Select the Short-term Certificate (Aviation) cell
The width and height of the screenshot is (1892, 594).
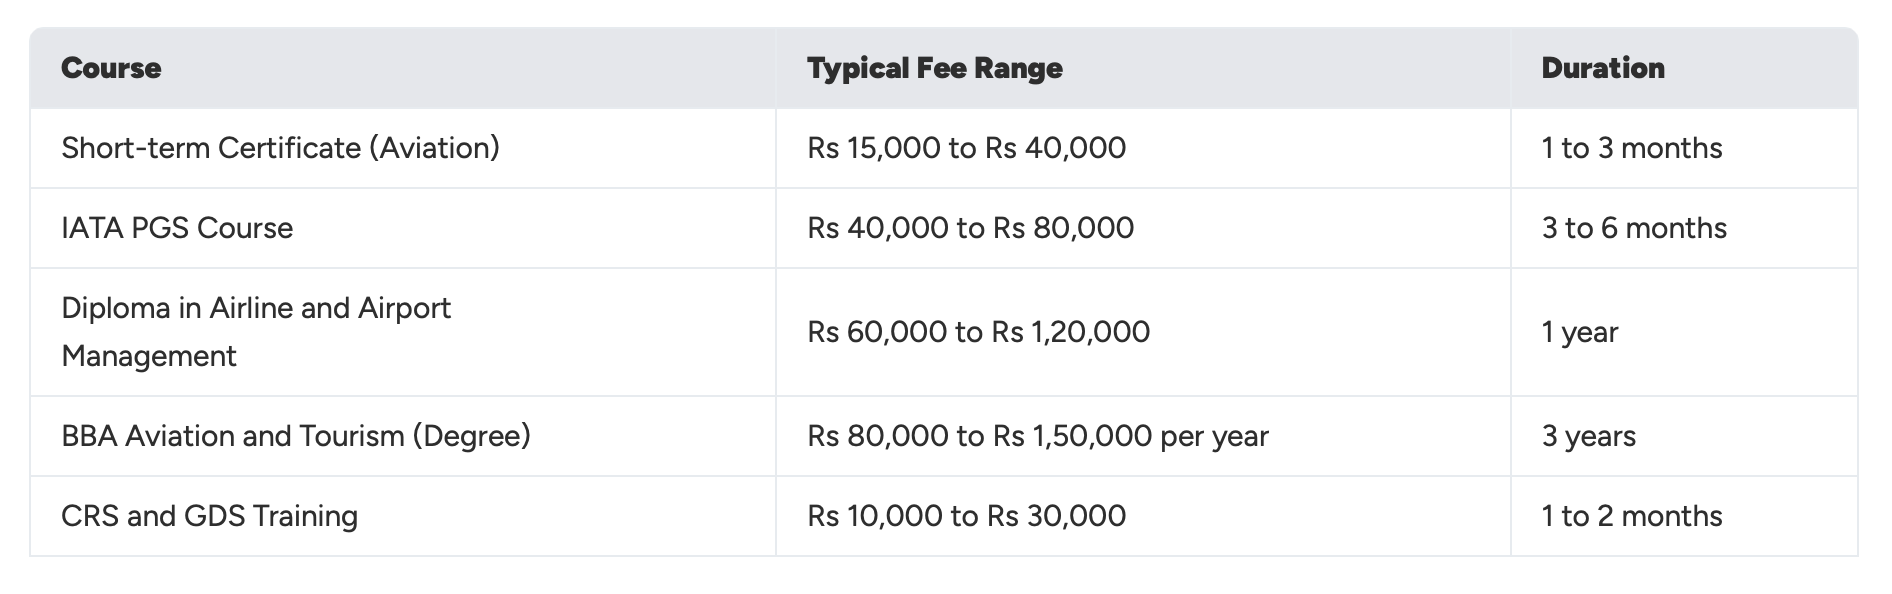coord(280,148)
